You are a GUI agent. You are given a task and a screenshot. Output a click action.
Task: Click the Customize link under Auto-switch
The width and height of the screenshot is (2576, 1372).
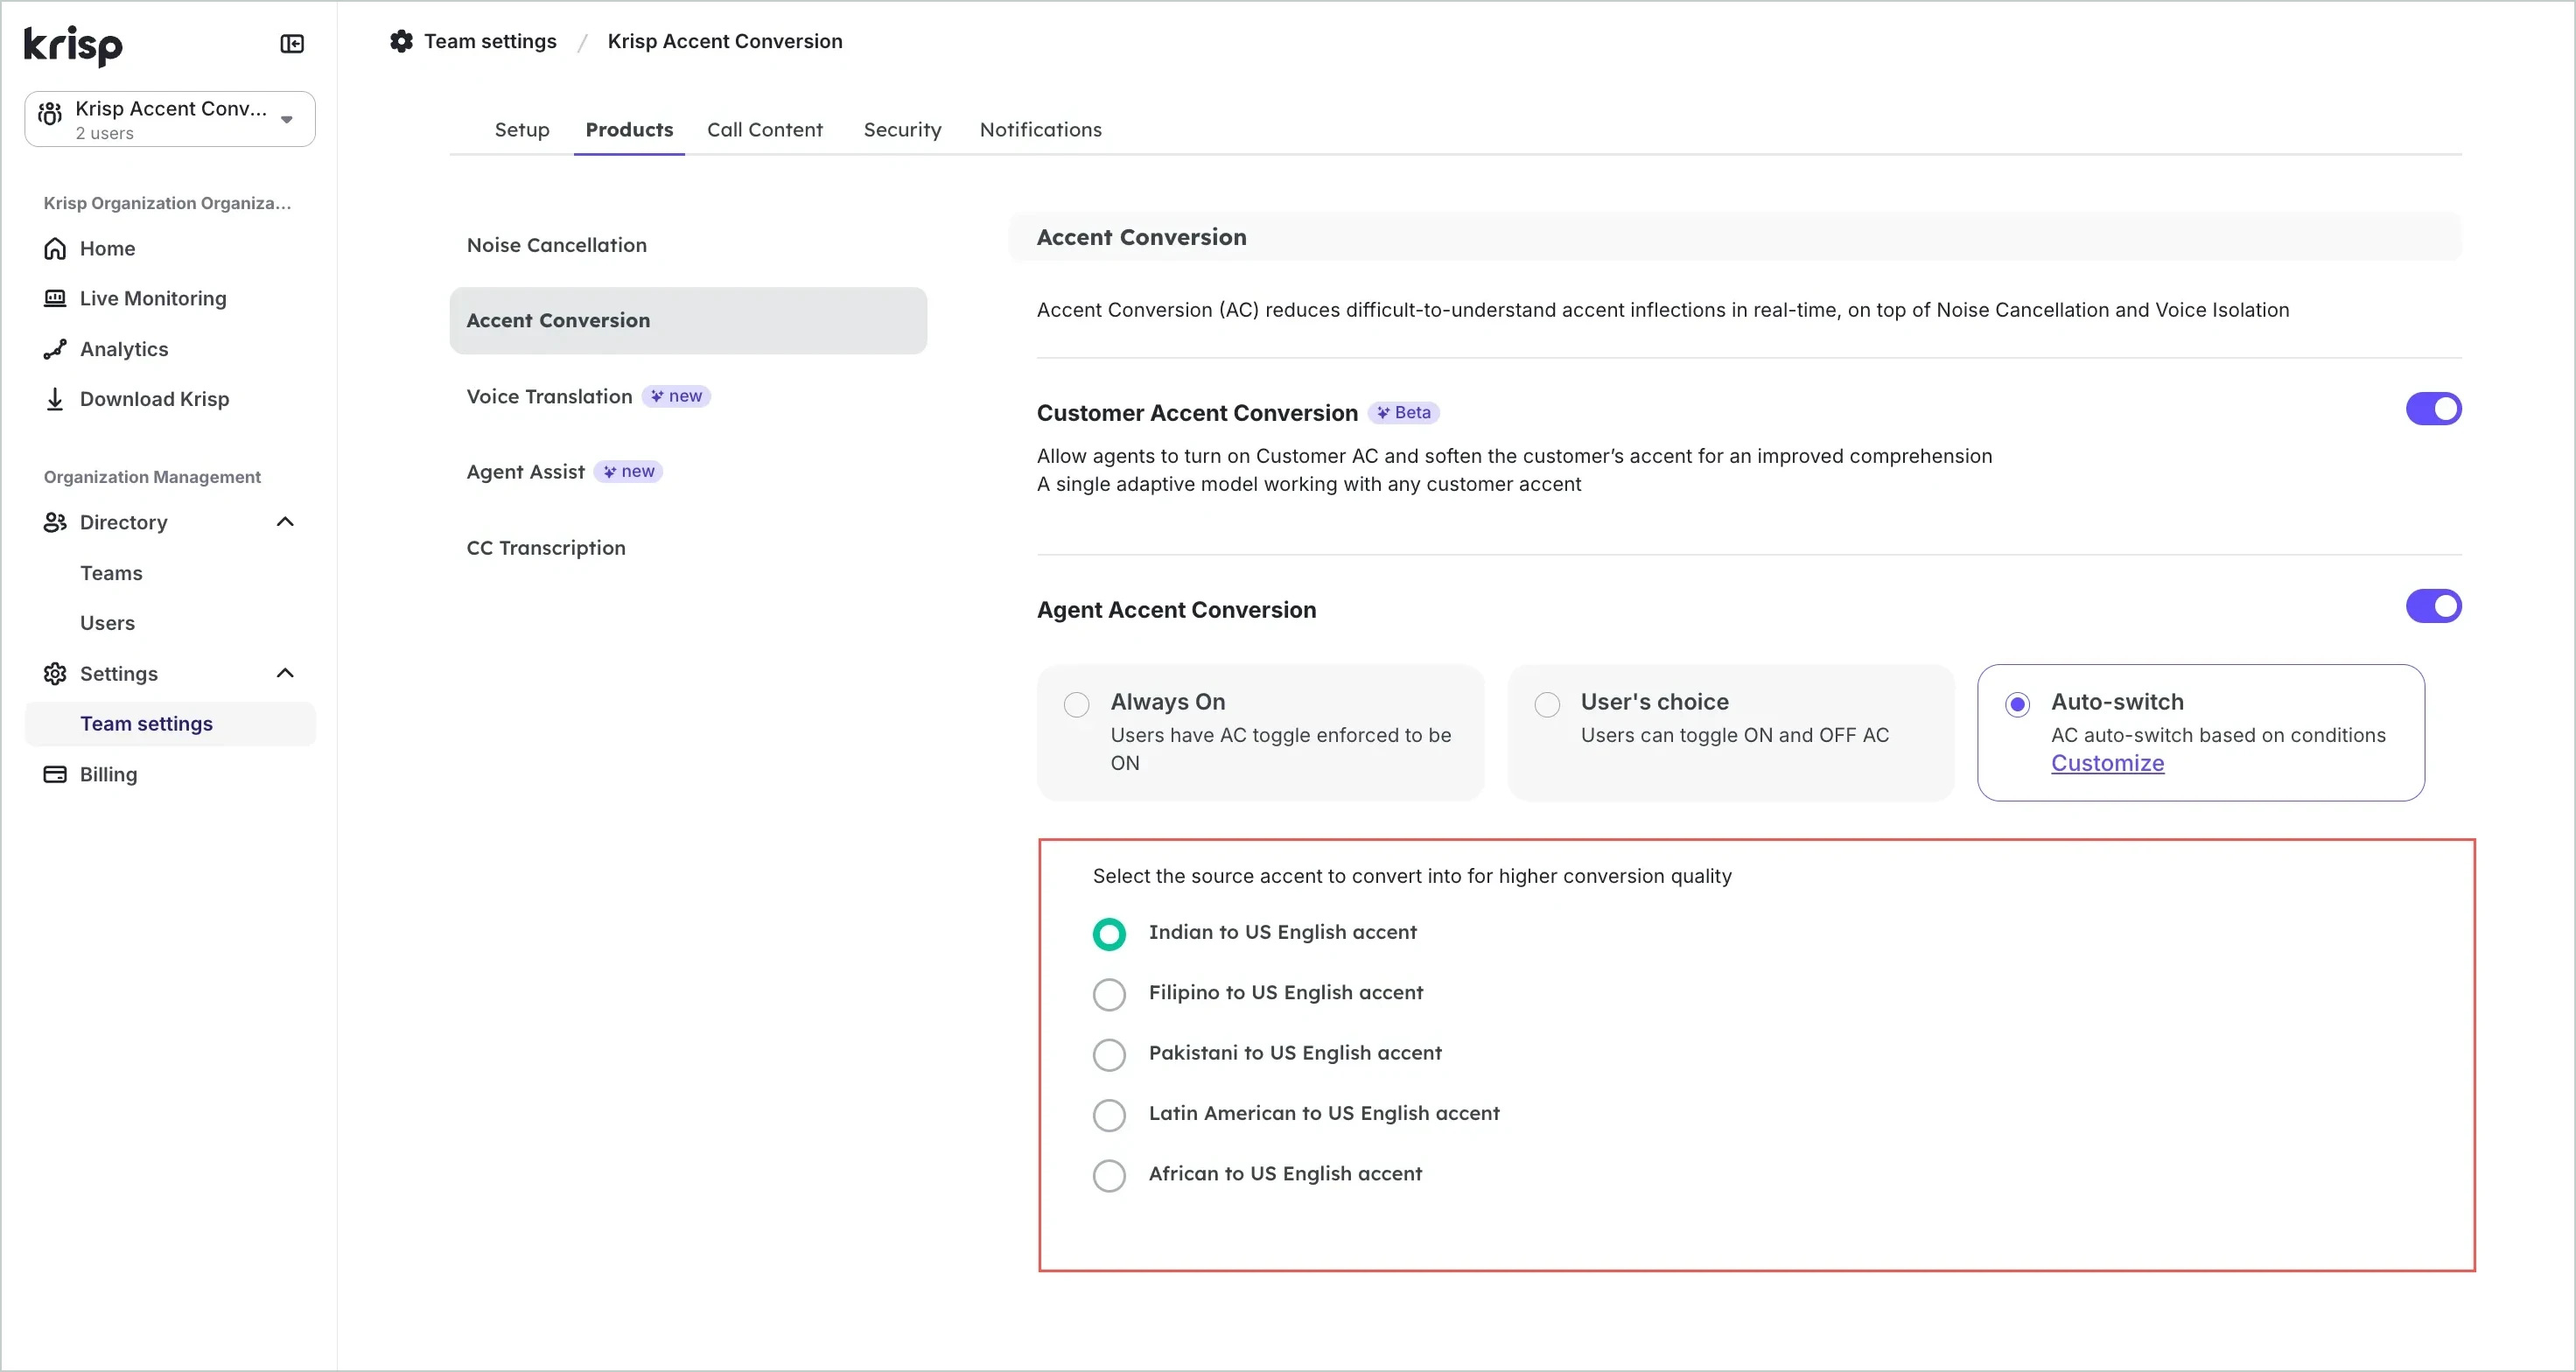2107,763
